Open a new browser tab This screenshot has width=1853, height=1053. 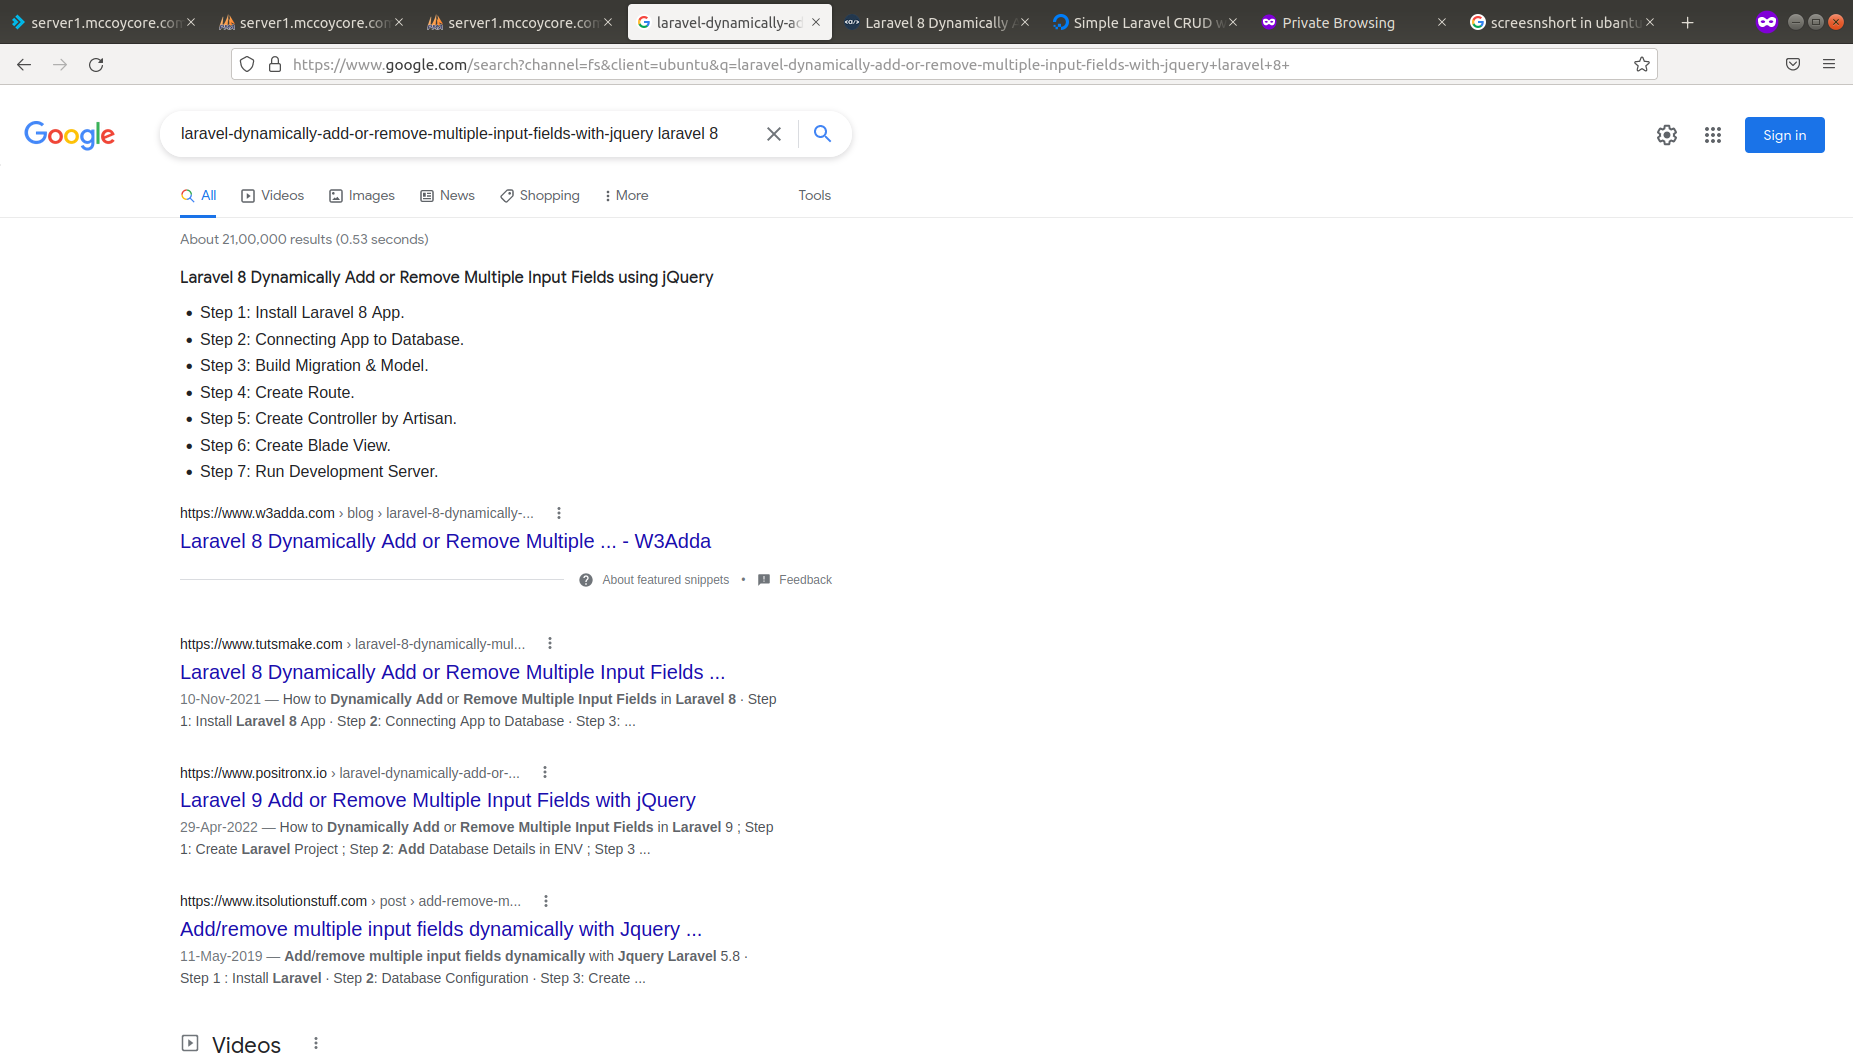[x=1687, y=22]
